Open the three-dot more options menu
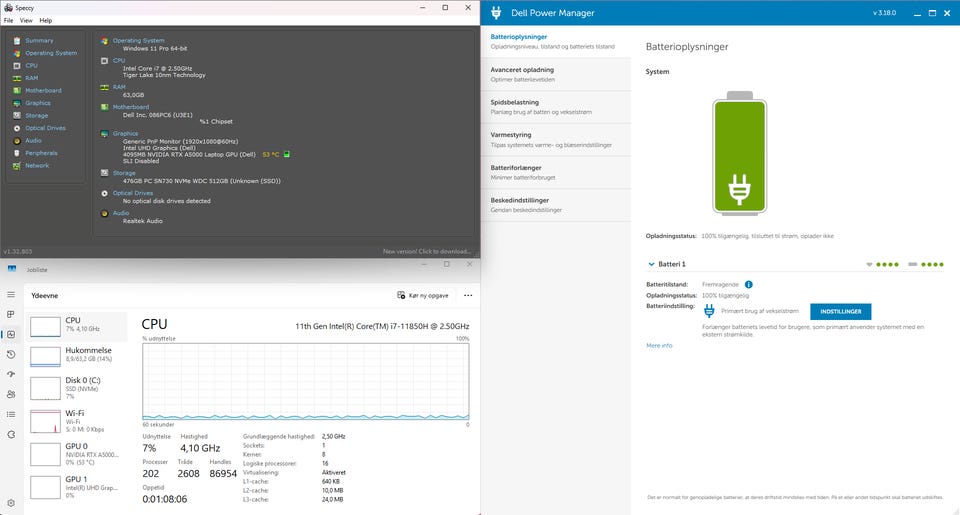 (x=468, y=295)
